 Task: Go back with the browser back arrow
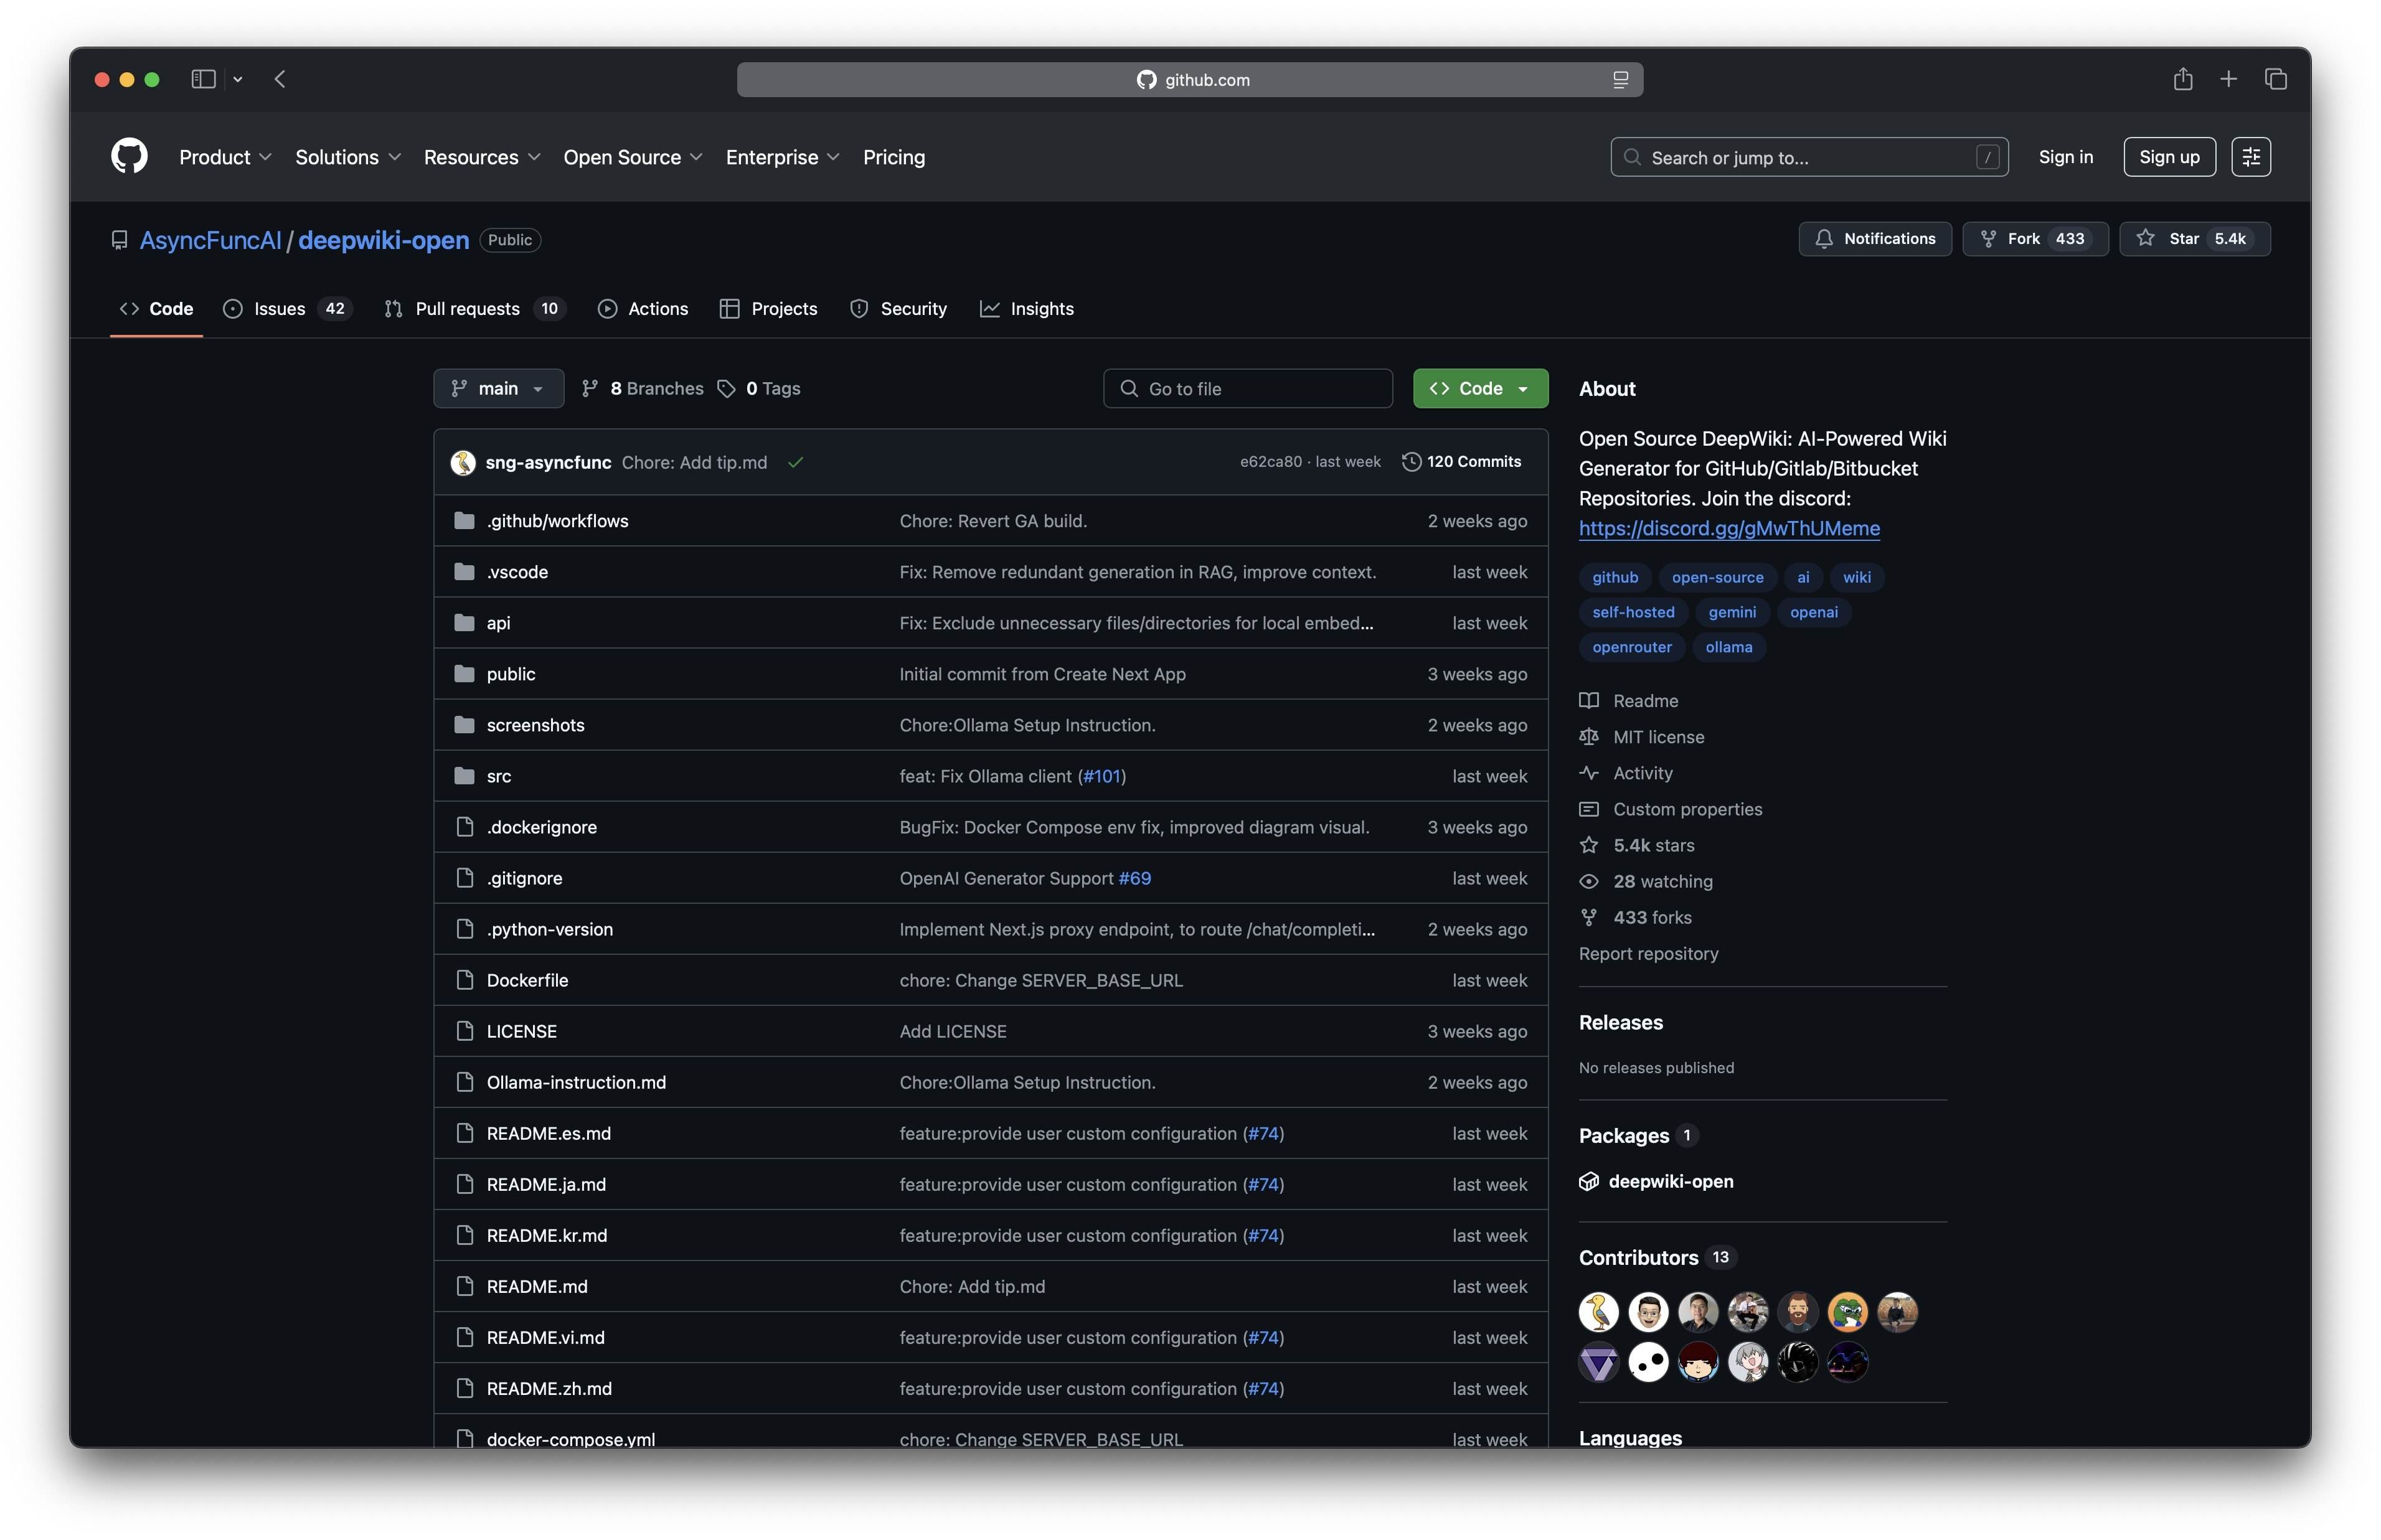tap(280, 79)
